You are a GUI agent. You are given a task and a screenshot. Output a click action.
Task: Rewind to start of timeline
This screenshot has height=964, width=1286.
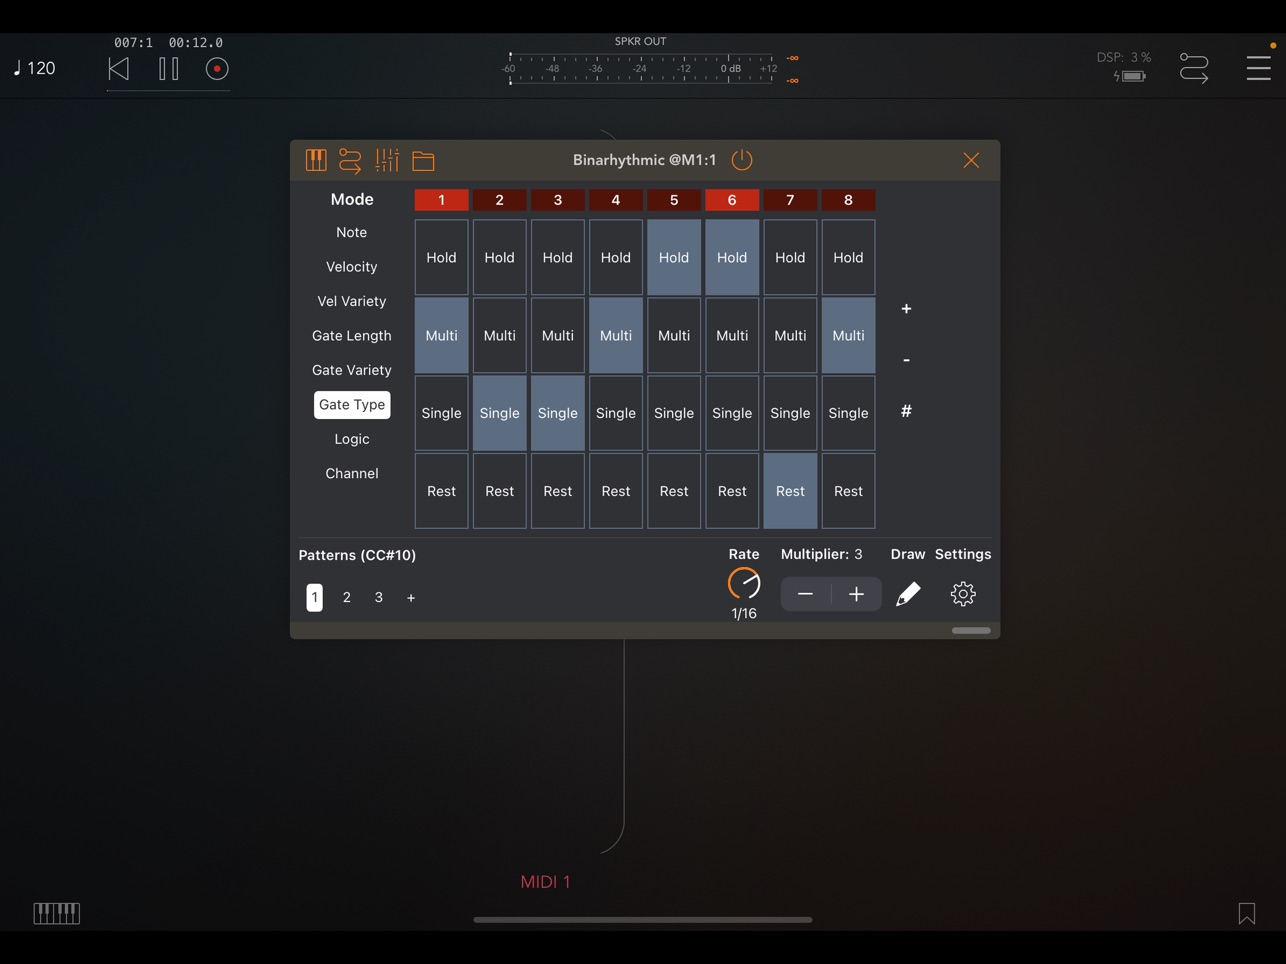coord(119,69)
